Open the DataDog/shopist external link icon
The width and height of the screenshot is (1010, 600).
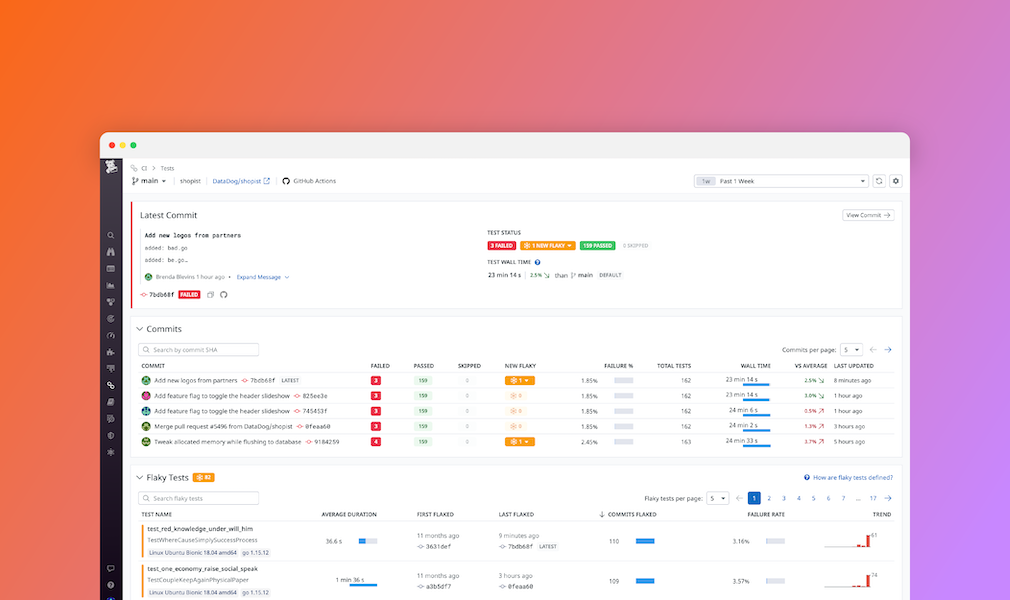pos(267,181)
